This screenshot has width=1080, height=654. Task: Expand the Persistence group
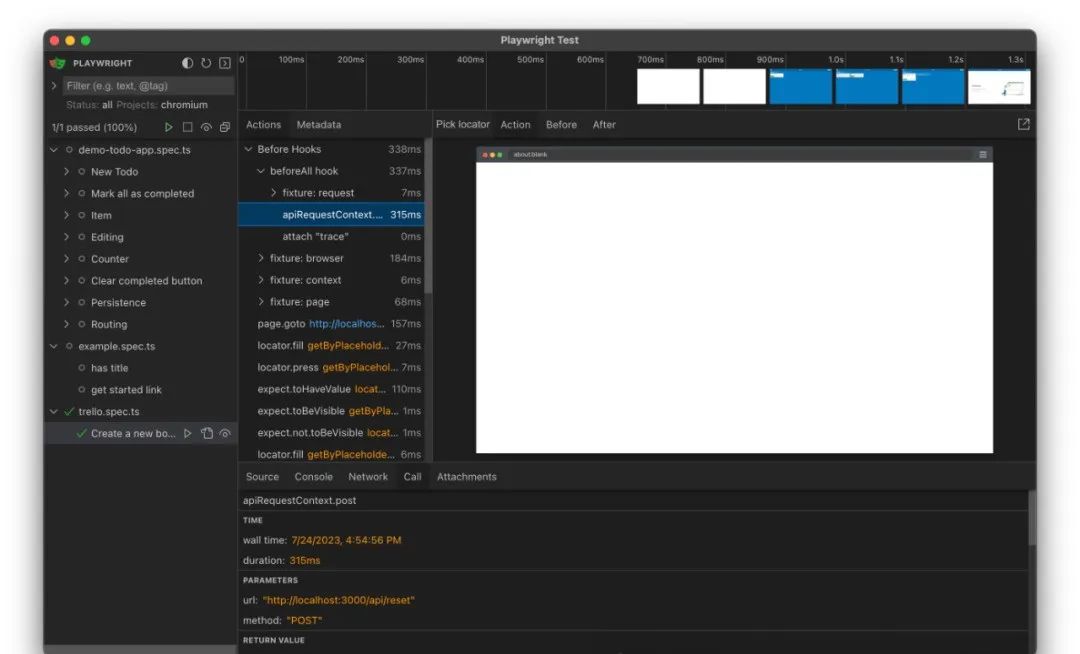[x=66, y=302]
